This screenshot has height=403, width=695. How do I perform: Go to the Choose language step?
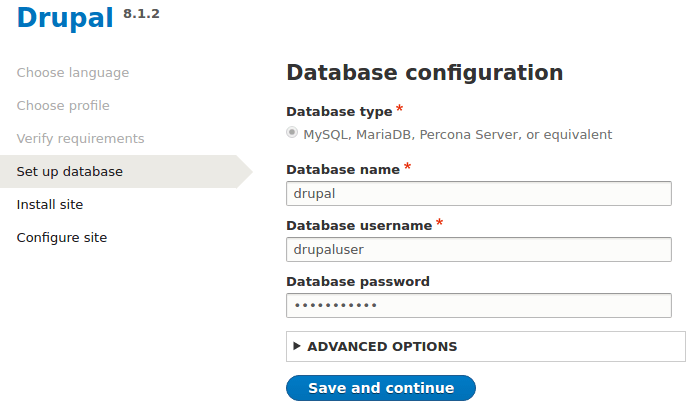[x=73, y=73]
